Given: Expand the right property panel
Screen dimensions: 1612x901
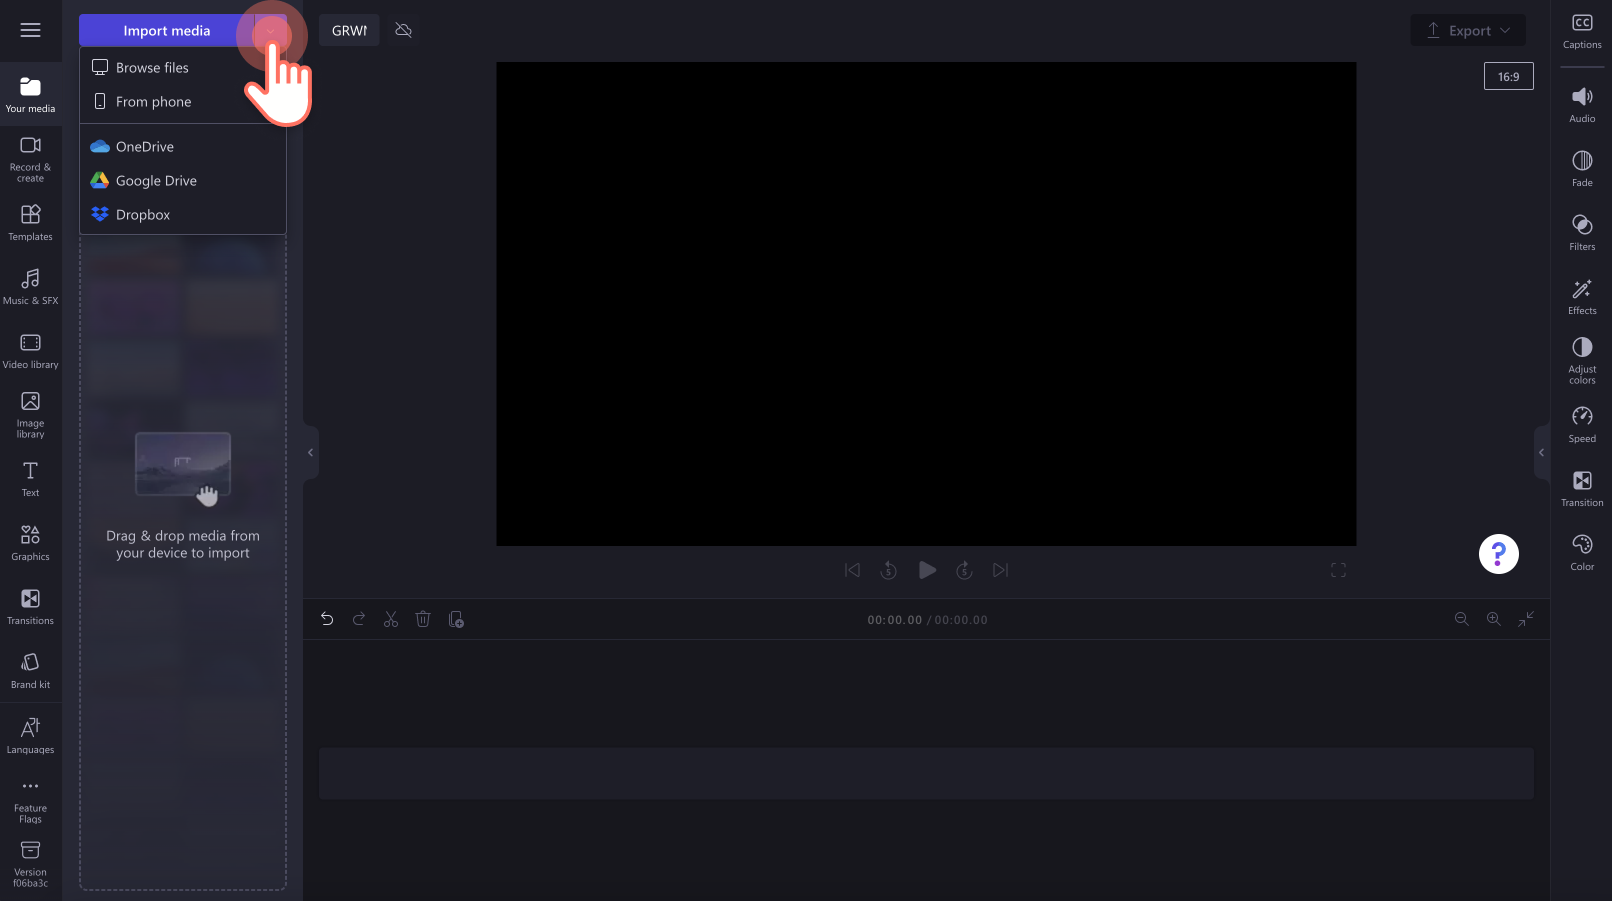Looking at the screenshot, I should (1541, 452).
